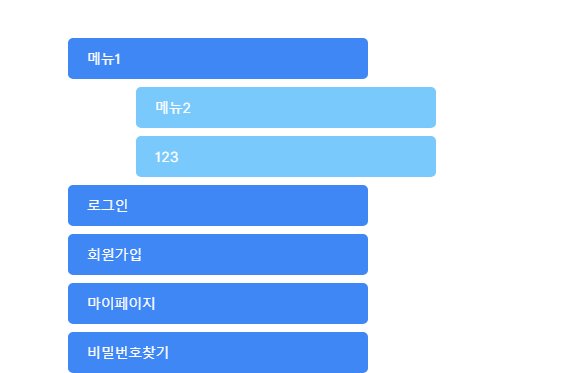Start password recovery via the 비밀번호찾기 bar
Viewport: 565px width, 373px height.
[x=218, y=352]
